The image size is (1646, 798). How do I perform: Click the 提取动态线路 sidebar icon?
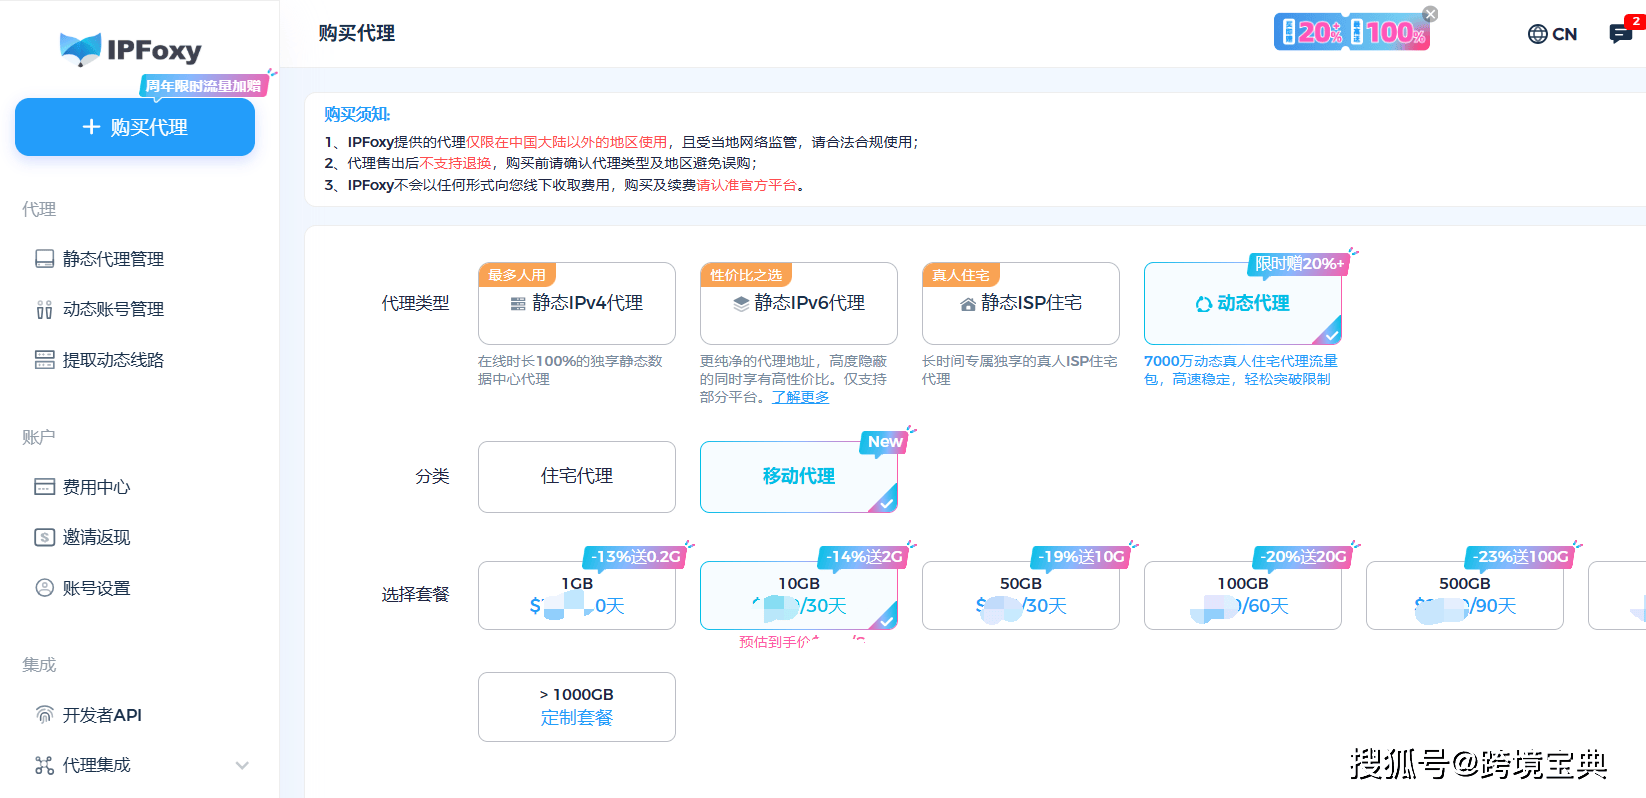[x=45, y=360]
